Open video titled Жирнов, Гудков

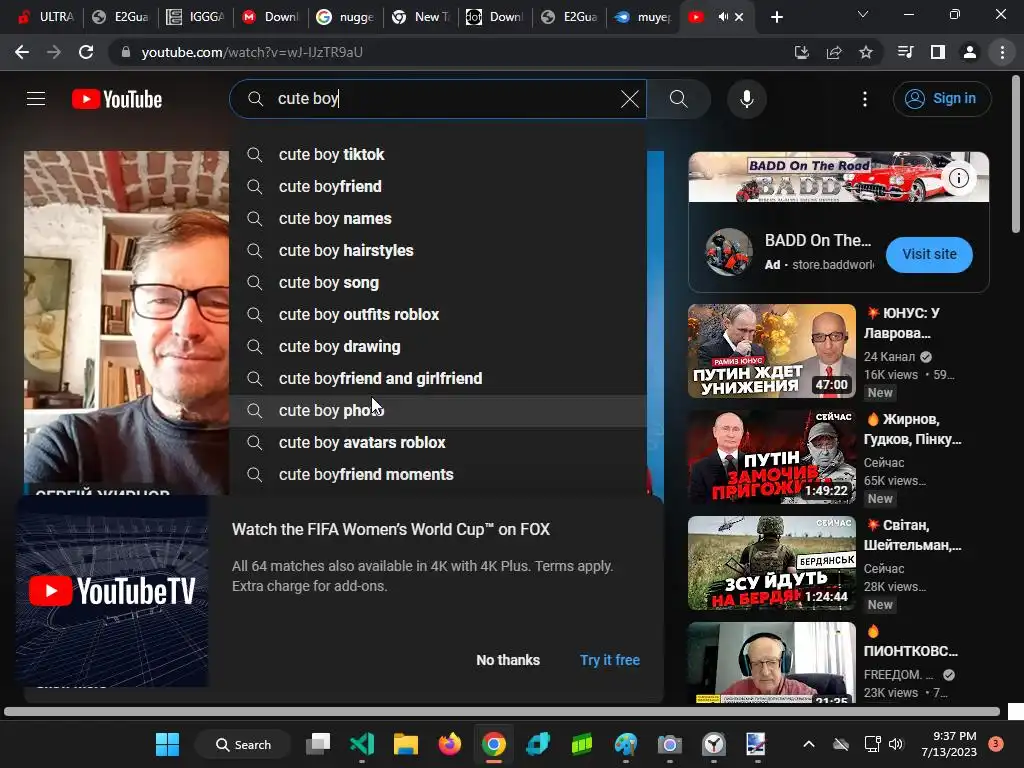click(913, 429)
